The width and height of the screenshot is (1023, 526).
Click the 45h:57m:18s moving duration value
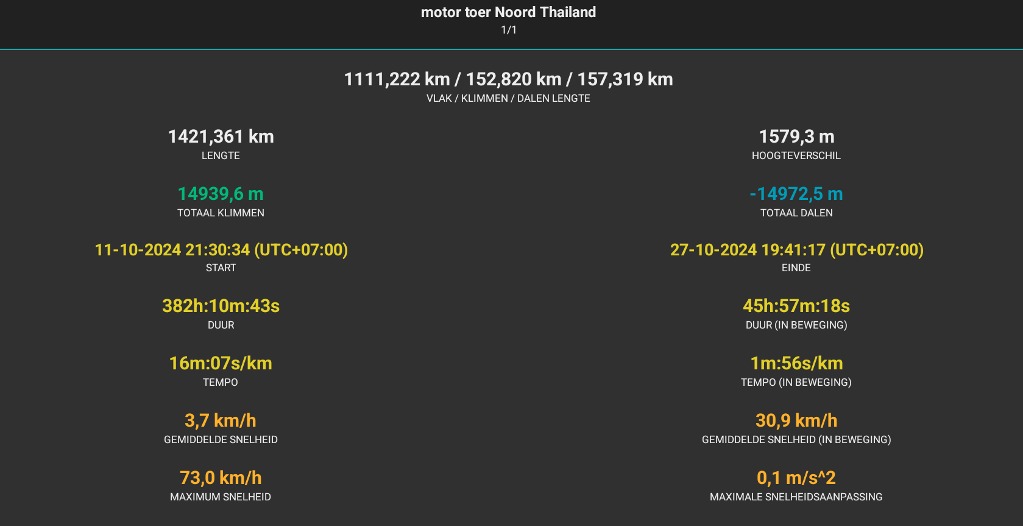796,306
